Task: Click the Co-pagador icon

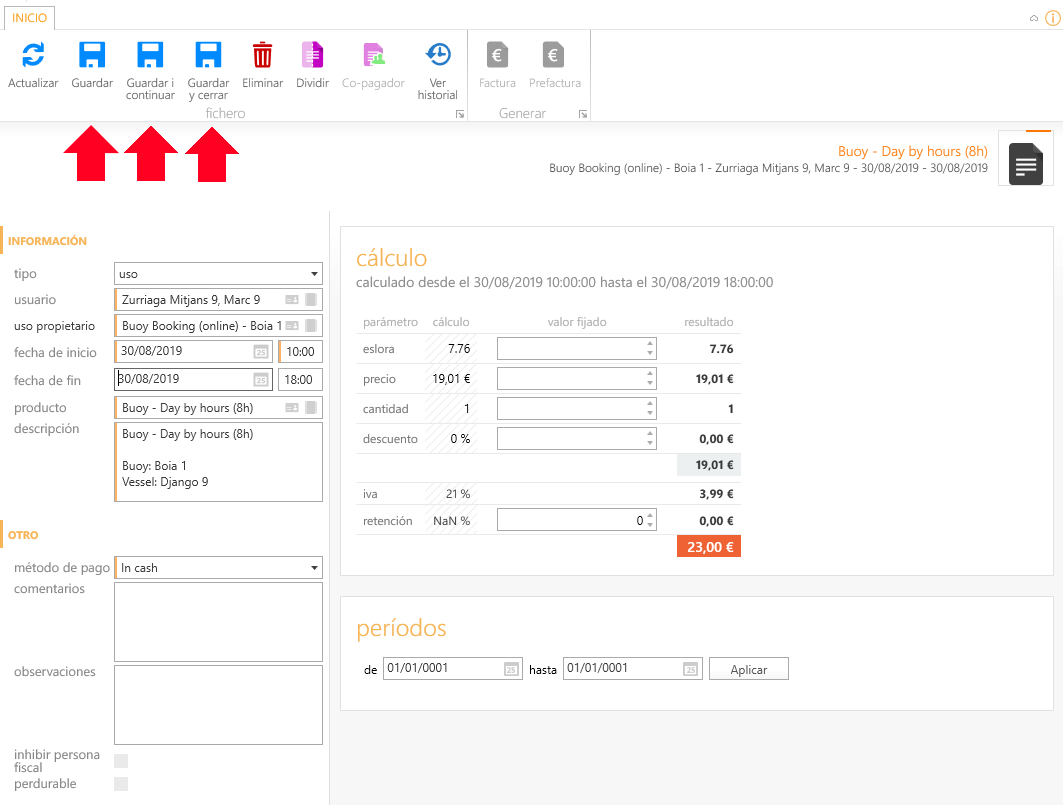Action: pos(374,55)
